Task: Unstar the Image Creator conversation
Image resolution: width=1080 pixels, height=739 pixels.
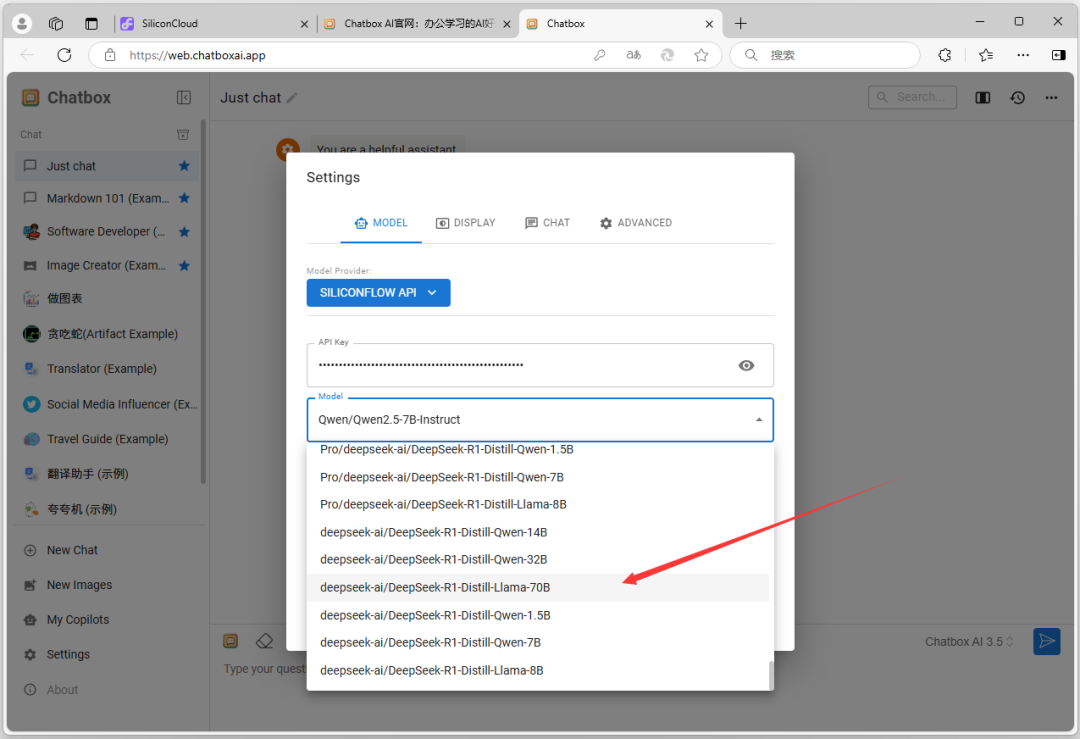Action: (184, 266)
